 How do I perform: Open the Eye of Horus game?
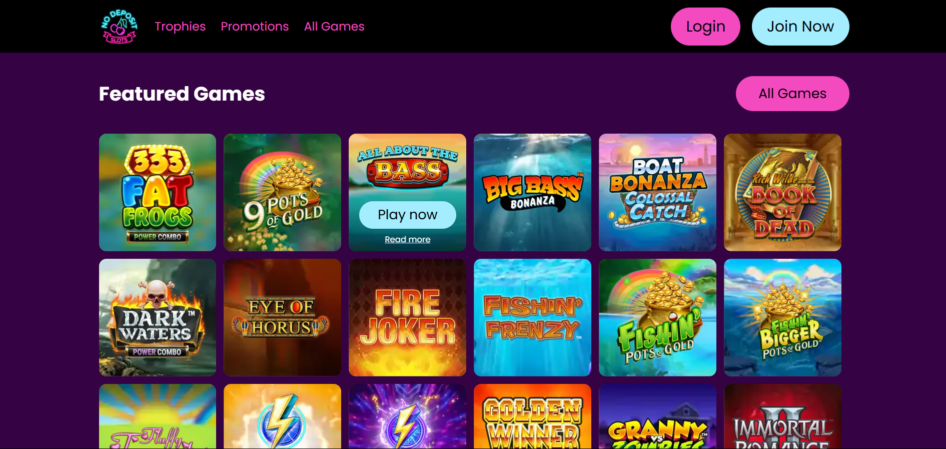pos(282,317)
